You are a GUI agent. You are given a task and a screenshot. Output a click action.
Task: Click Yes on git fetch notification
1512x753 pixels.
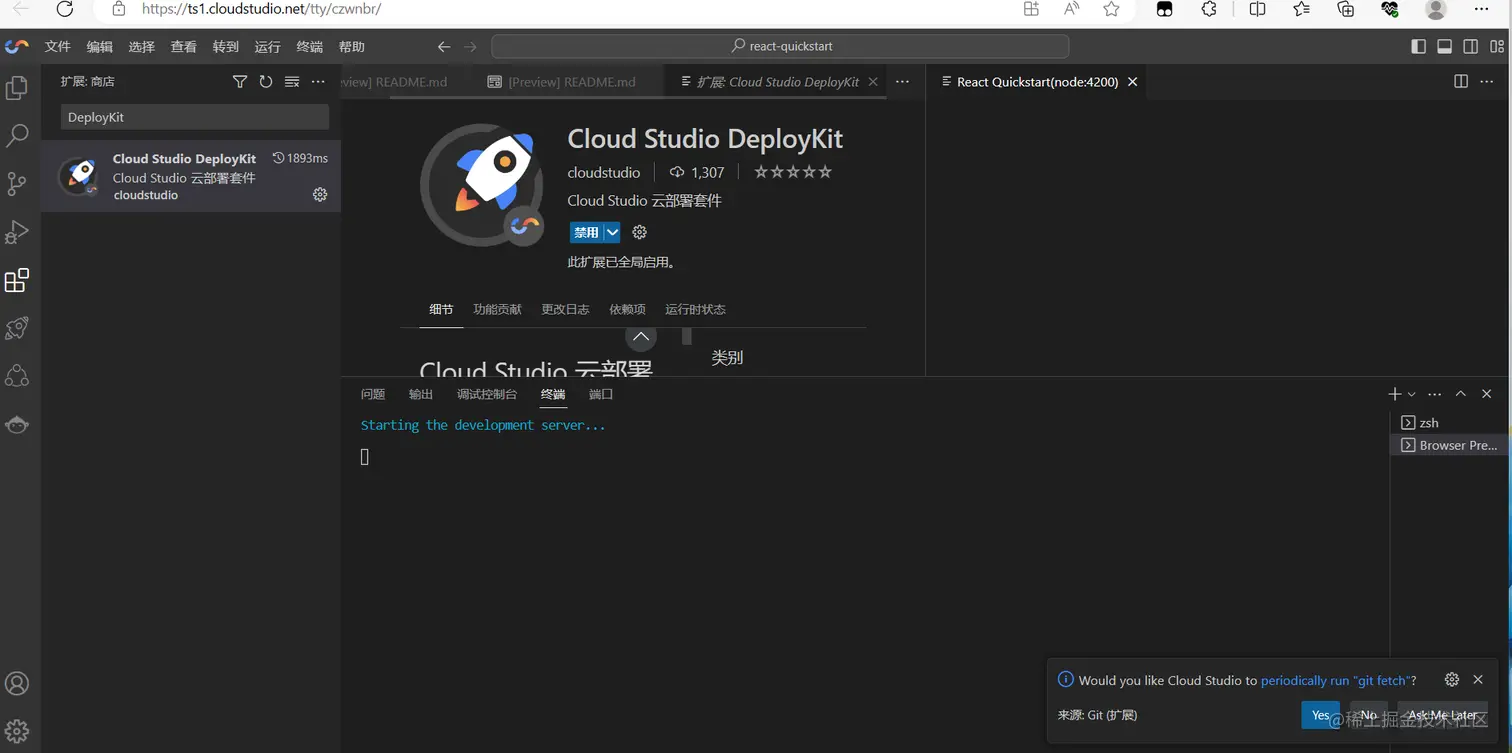point(1320,715)
